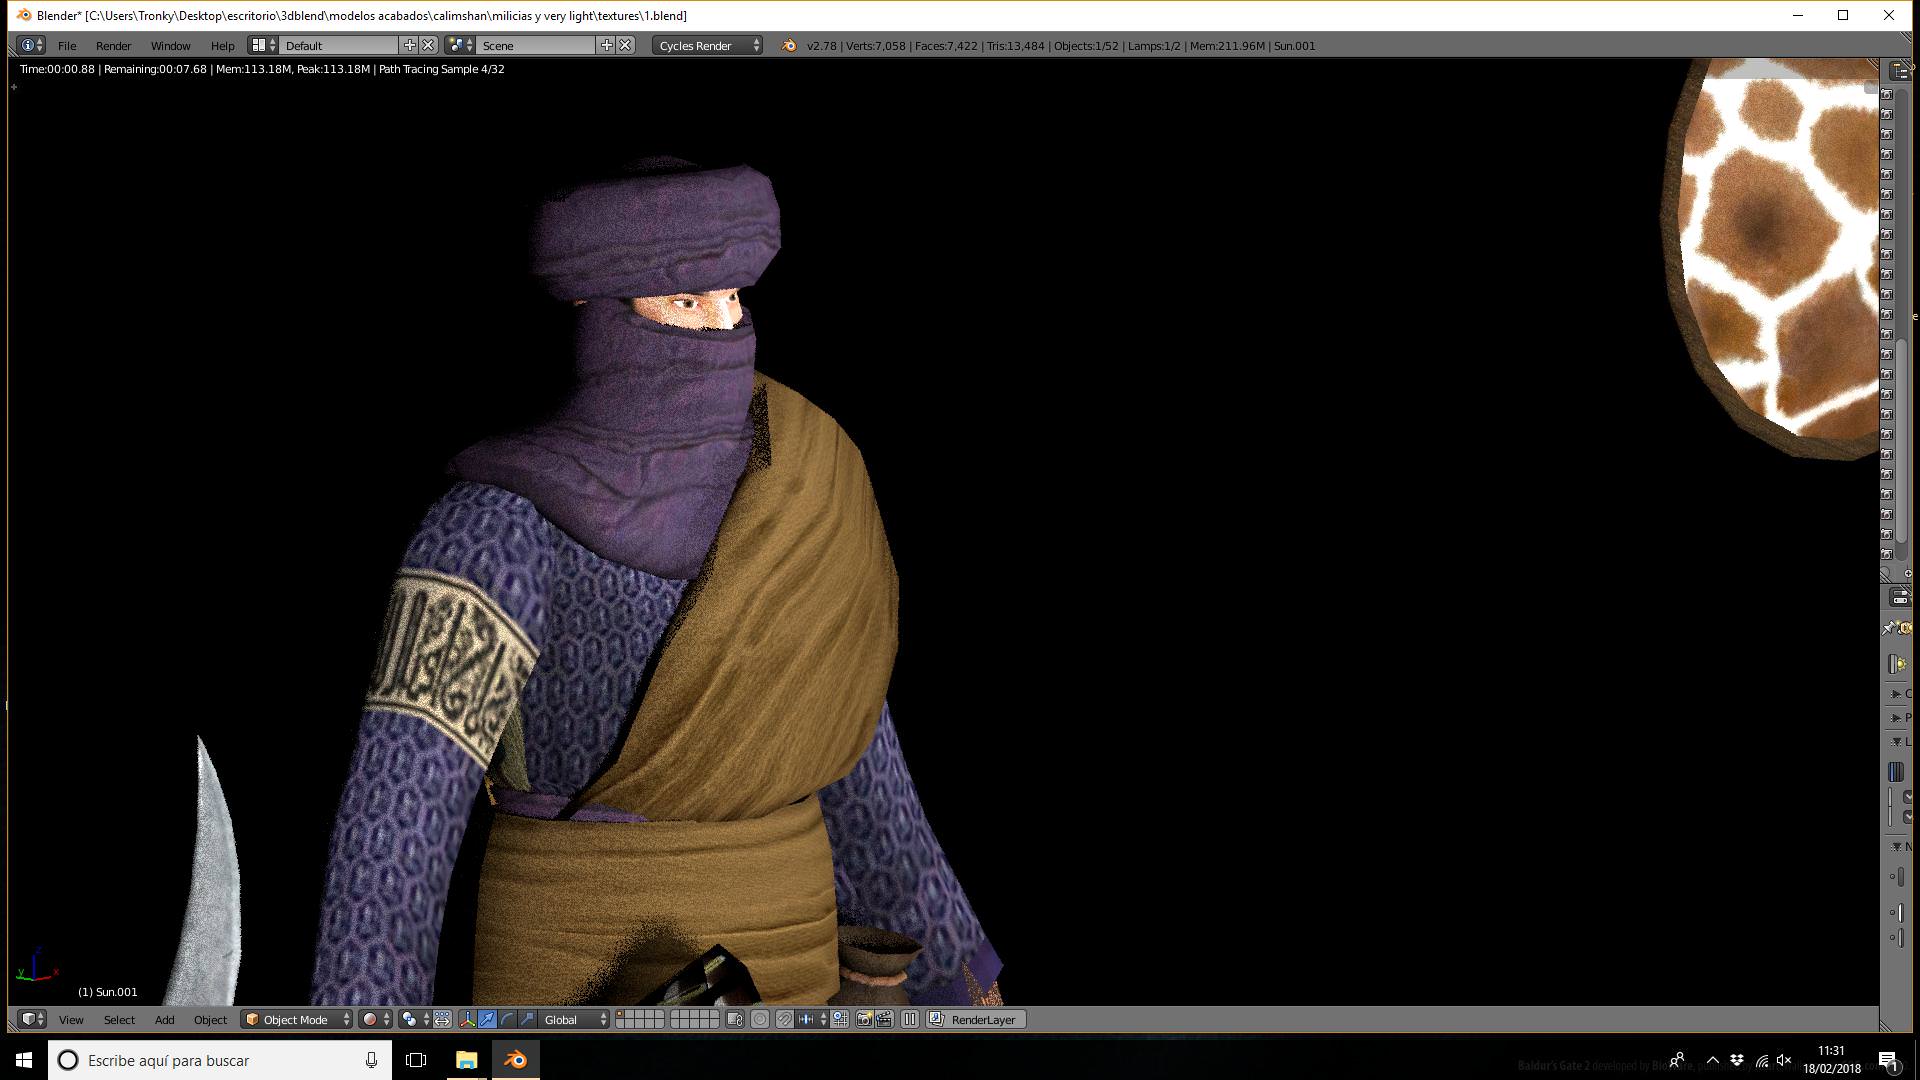1920x1080 pixels.
Task: Open the Cycles Render engine dropdown
Action: click(708, 45)
